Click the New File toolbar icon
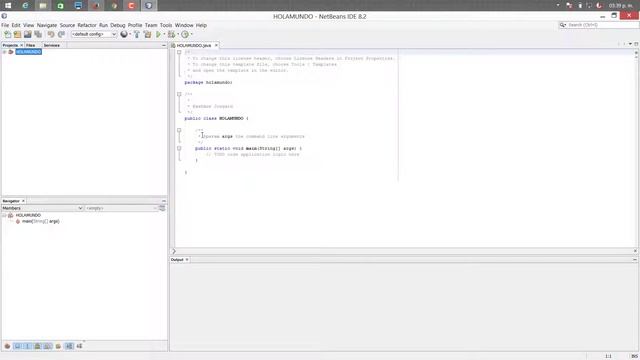640x360 pixels. tap(7, 35)
